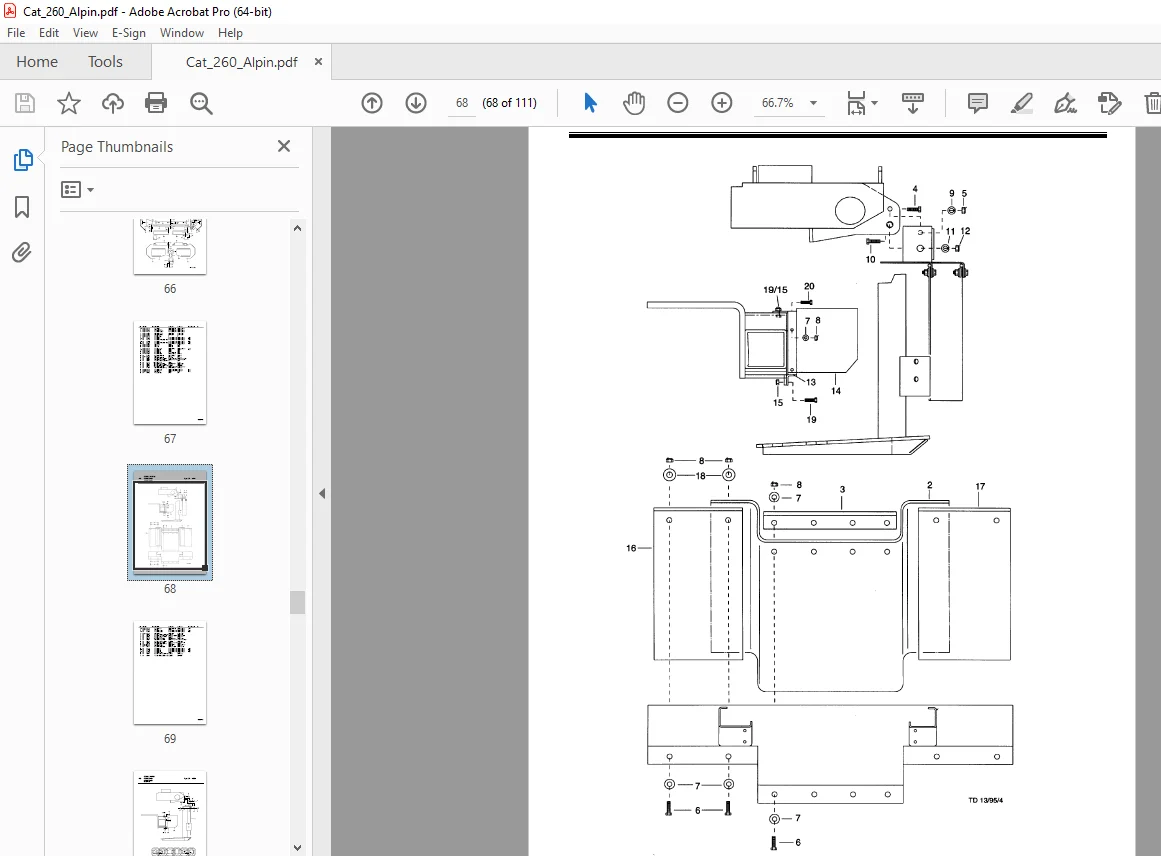Print the document
This screenshot has width=1161, height=856.
[x=155, y=103]
